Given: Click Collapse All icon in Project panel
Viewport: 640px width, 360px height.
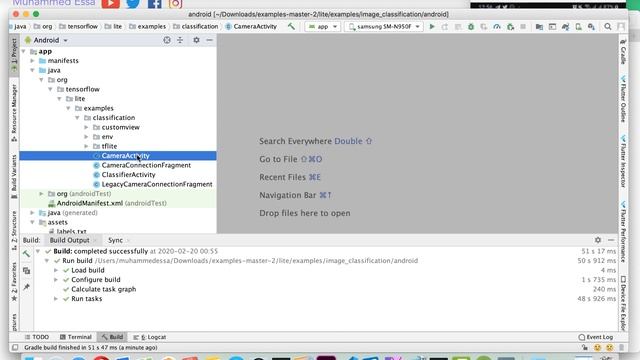Looking at the screenshot, I should (180, 40).
